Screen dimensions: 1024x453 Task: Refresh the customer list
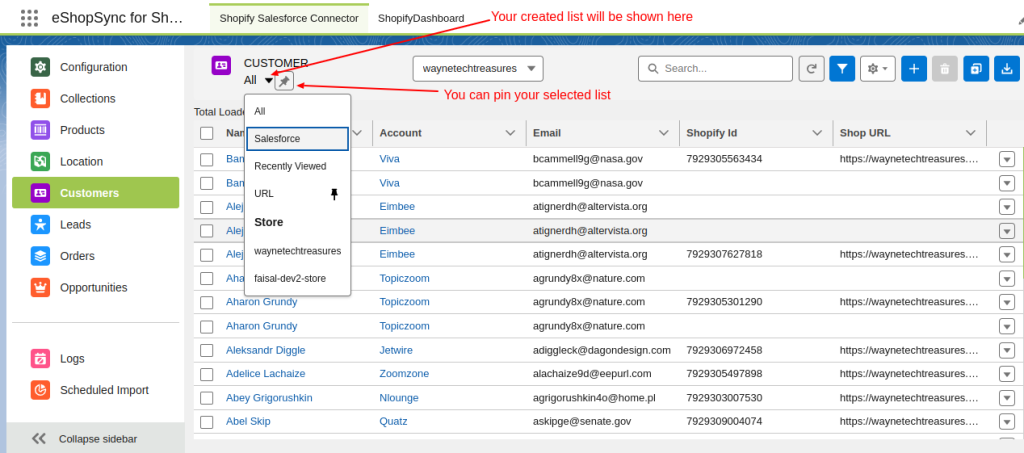point(811,69)
